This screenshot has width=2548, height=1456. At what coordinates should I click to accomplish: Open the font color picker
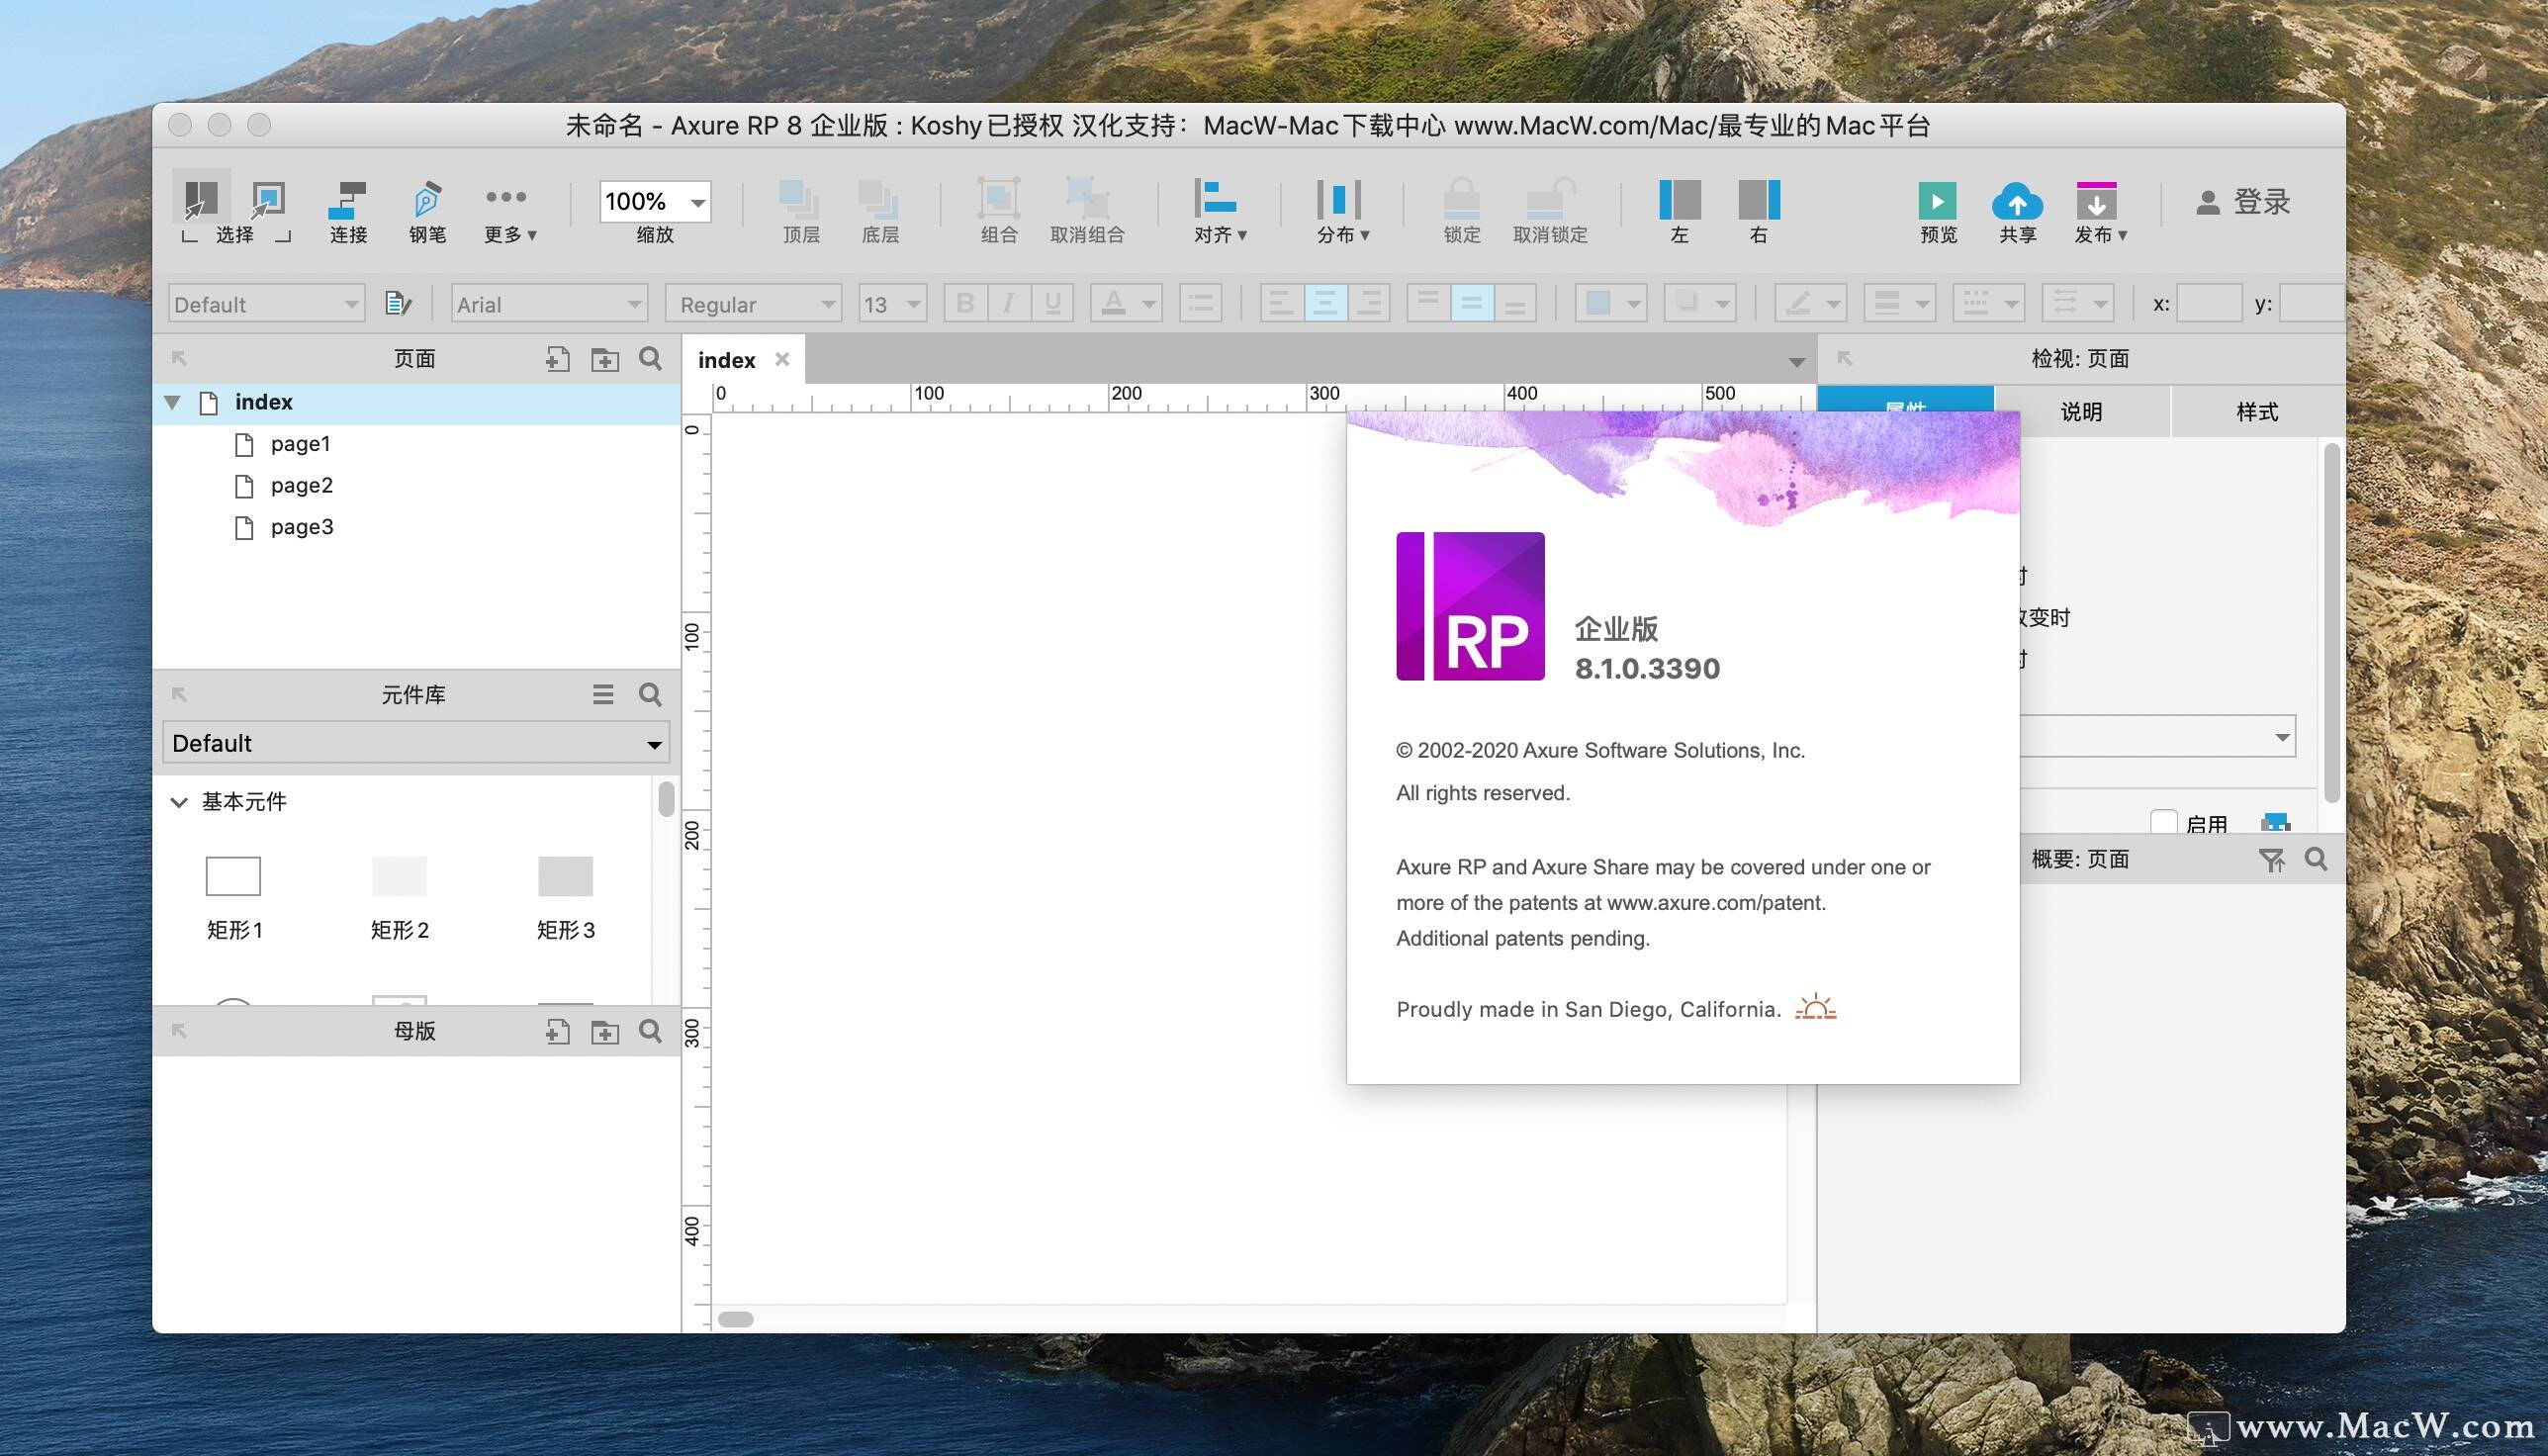coord(1126,303)
